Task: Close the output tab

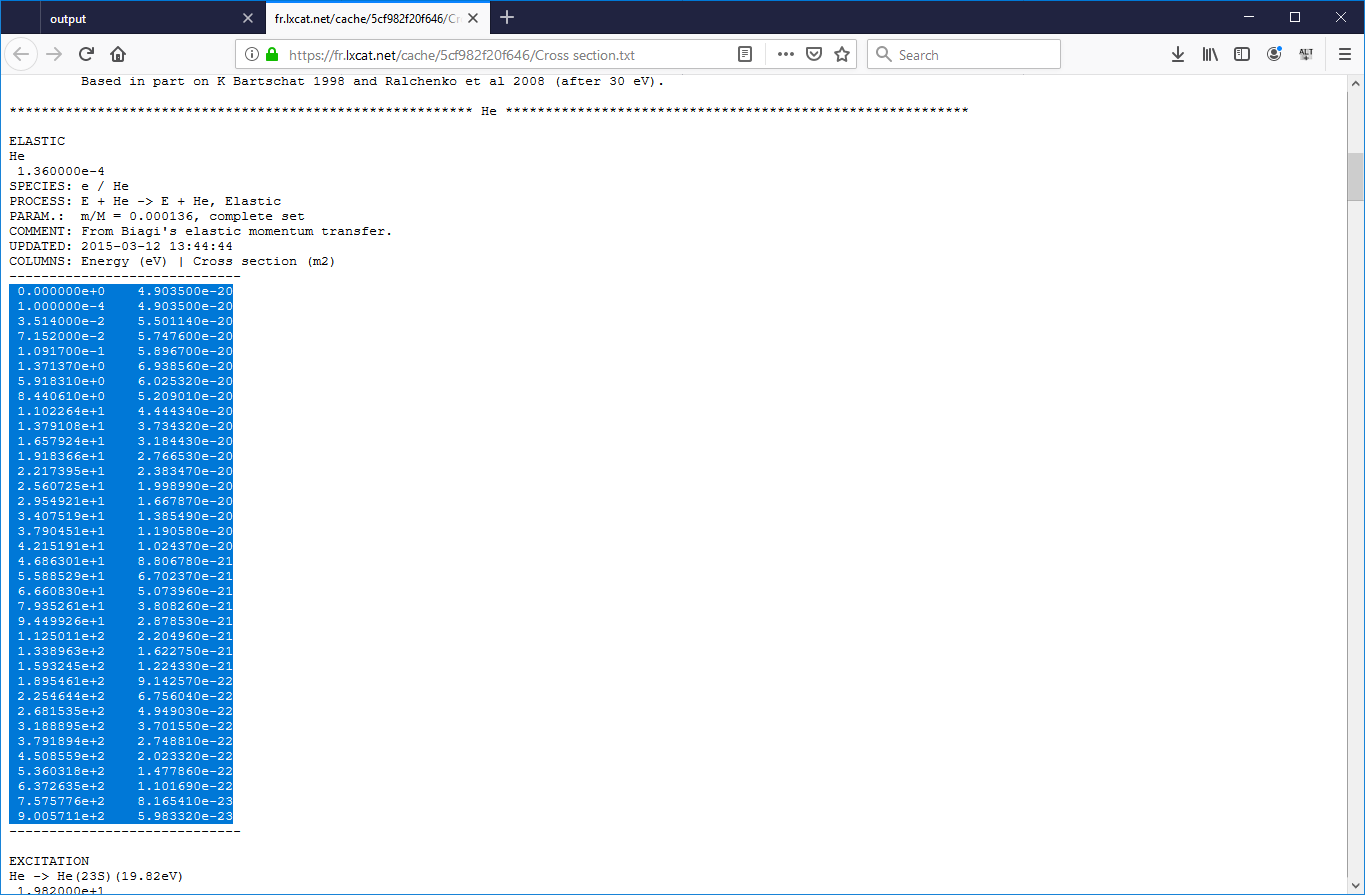Action: coord(248,18)
